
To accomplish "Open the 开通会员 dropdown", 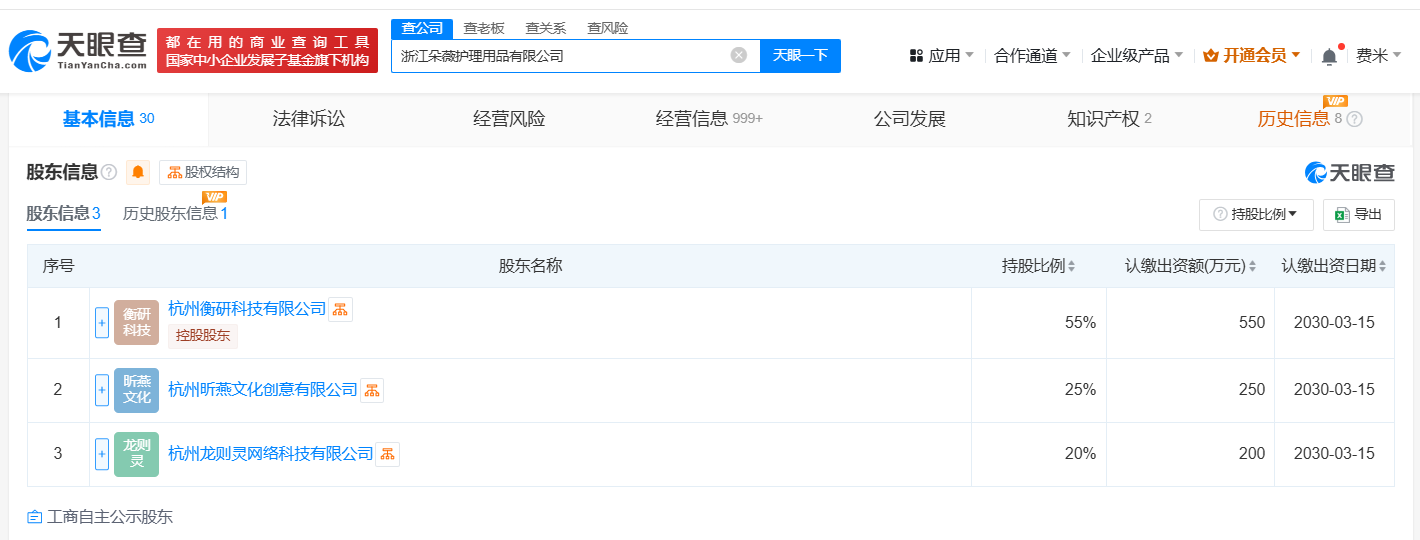I will (x=1252, y=56).
